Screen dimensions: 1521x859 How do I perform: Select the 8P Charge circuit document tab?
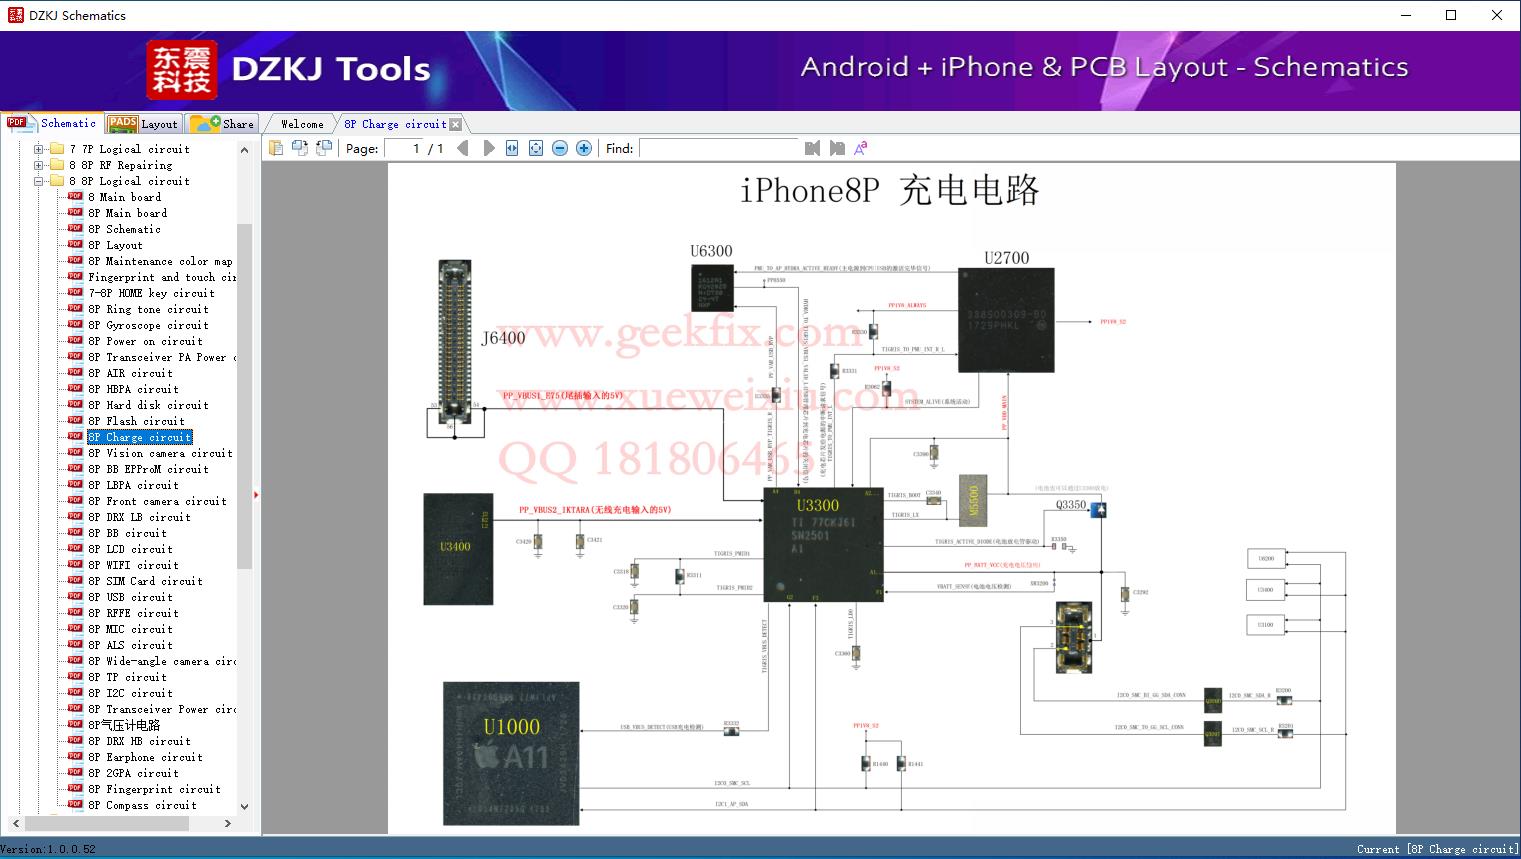tap(395, 124)
